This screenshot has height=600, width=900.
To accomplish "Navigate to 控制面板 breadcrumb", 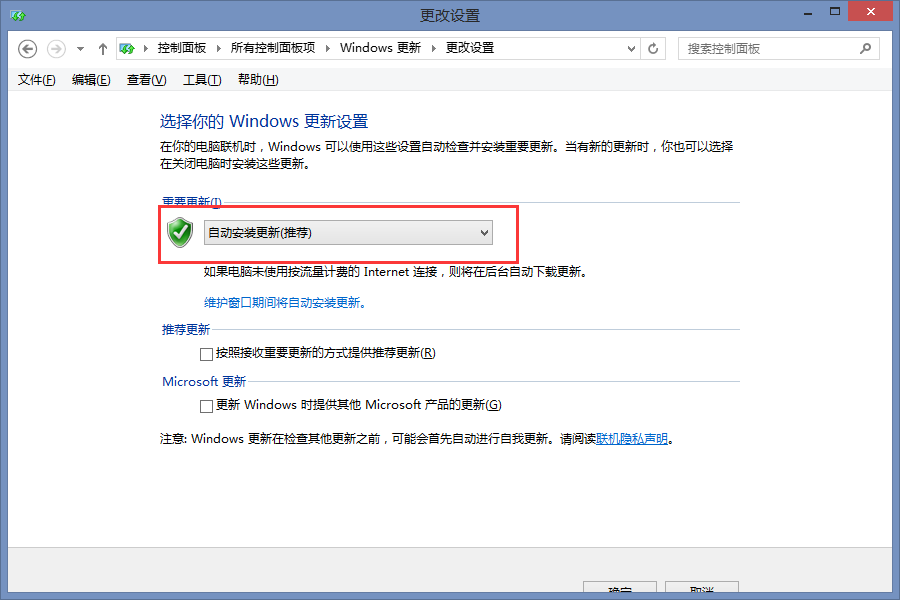I will (x=182, y=48).
